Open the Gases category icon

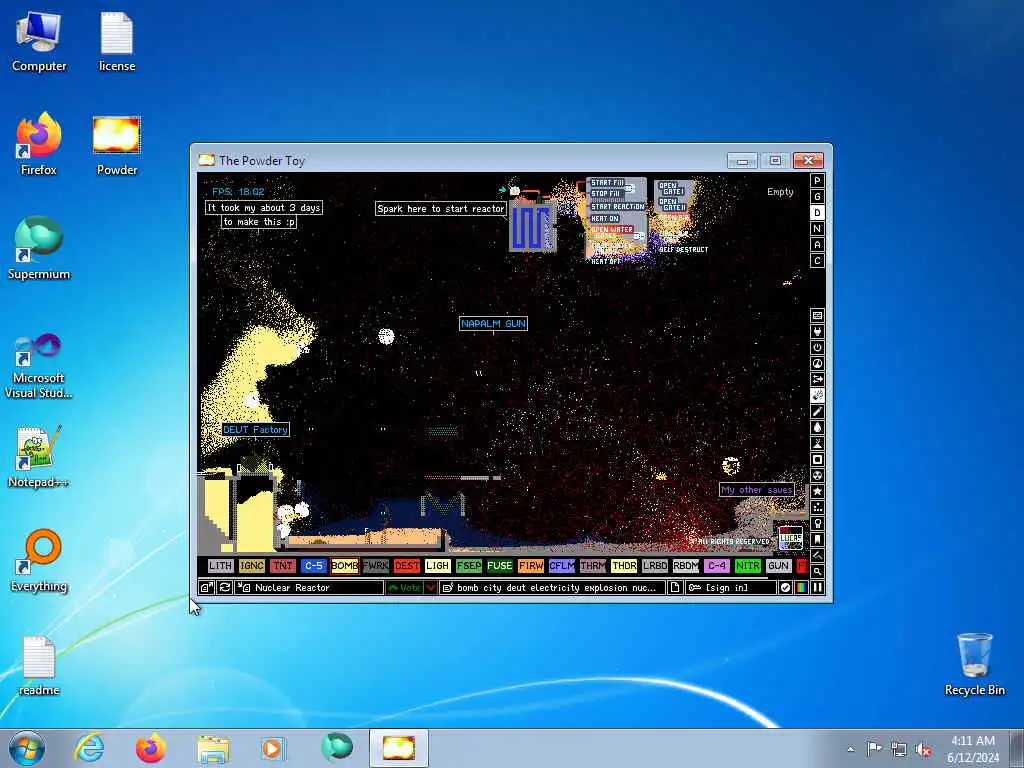817,411
